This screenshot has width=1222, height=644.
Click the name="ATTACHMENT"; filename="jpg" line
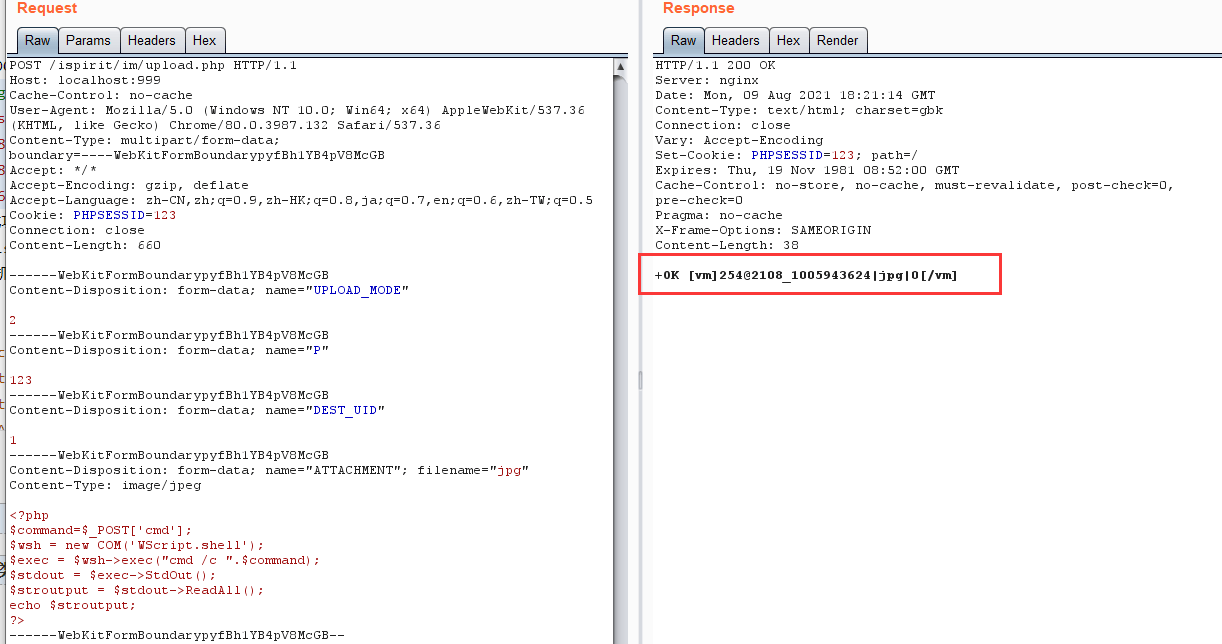pyautogui.click(x=269, y=470)
